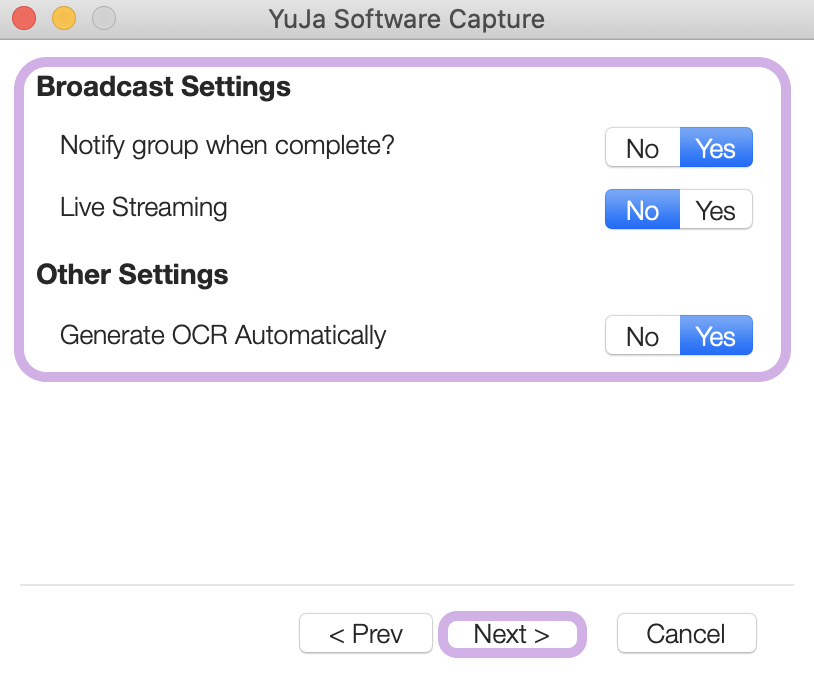
Task: Select the Other Settings heading
Action: (132, 274)
